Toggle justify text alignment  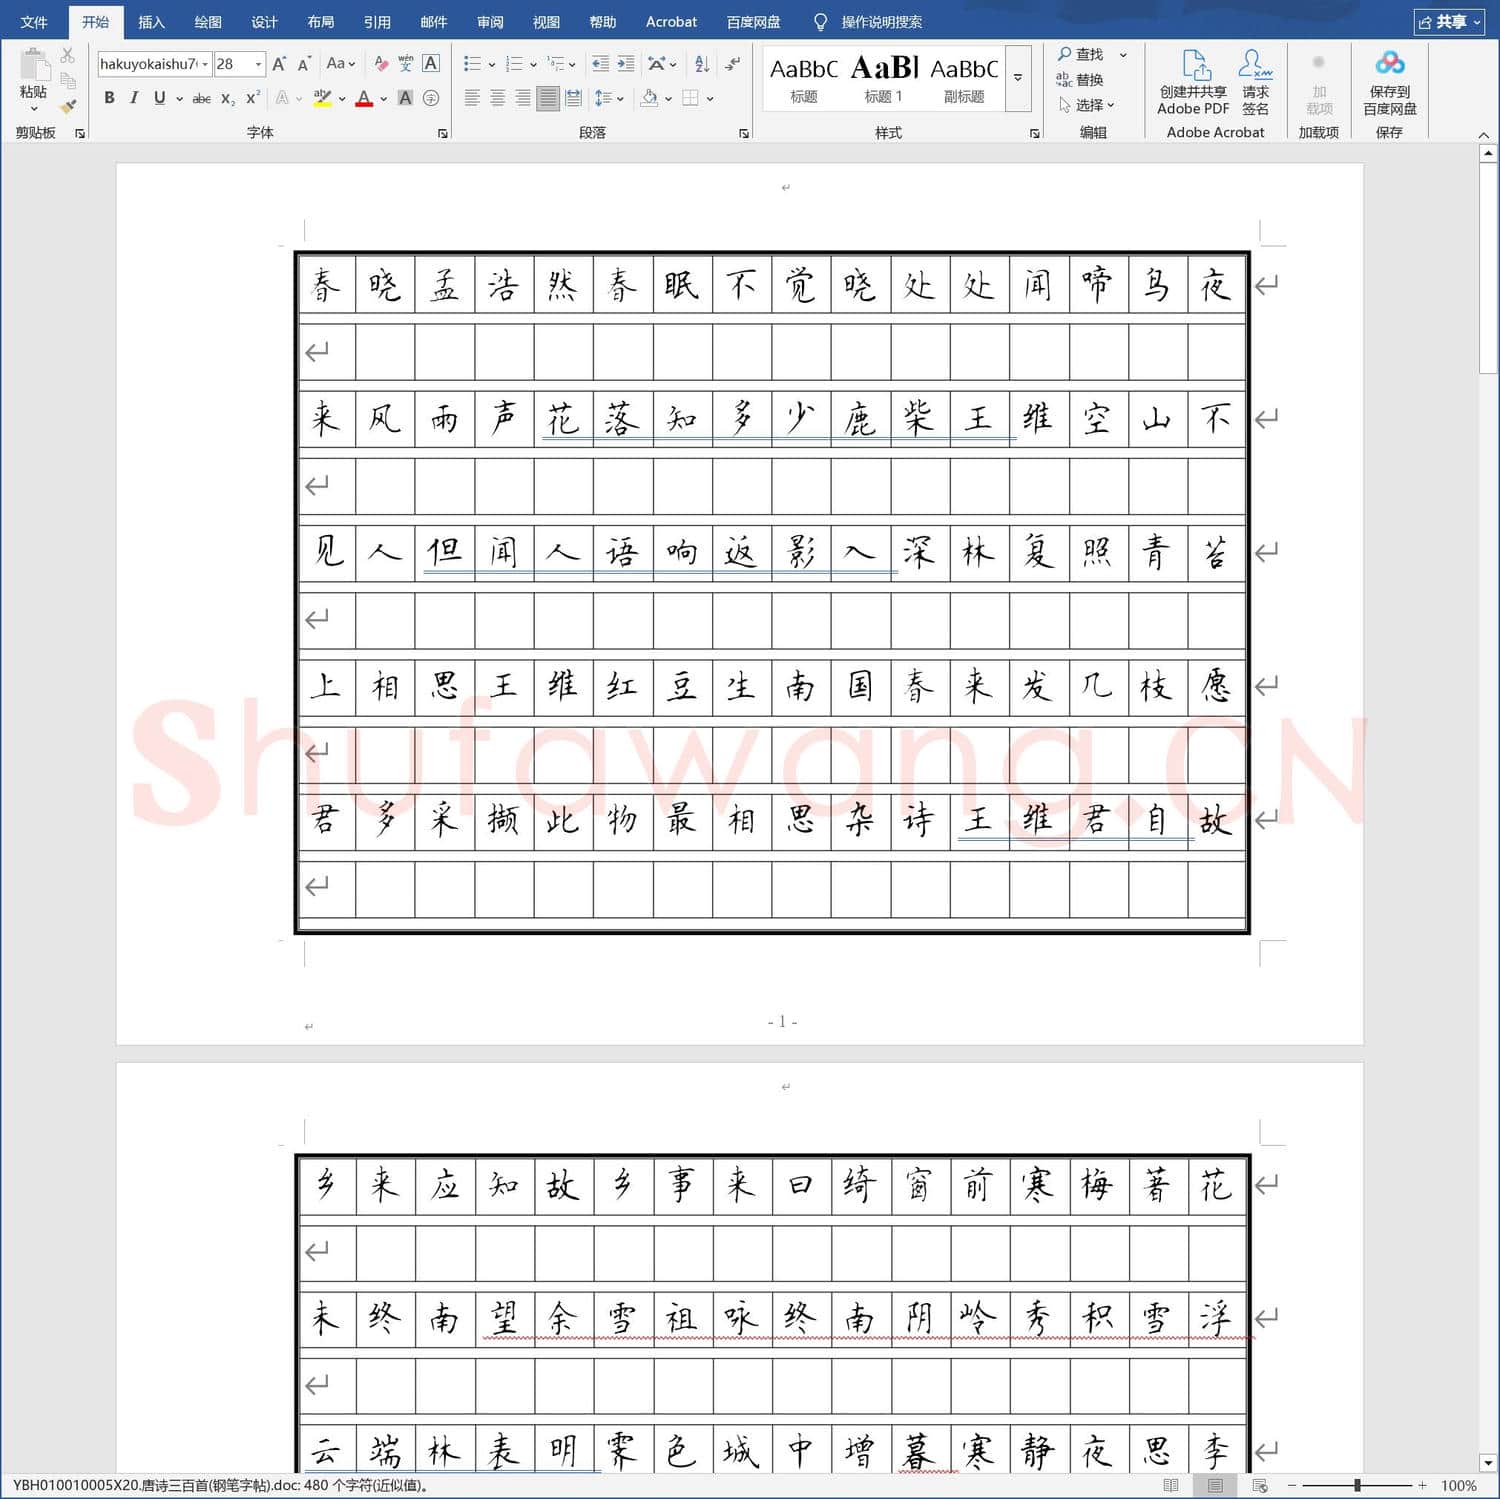547,98
